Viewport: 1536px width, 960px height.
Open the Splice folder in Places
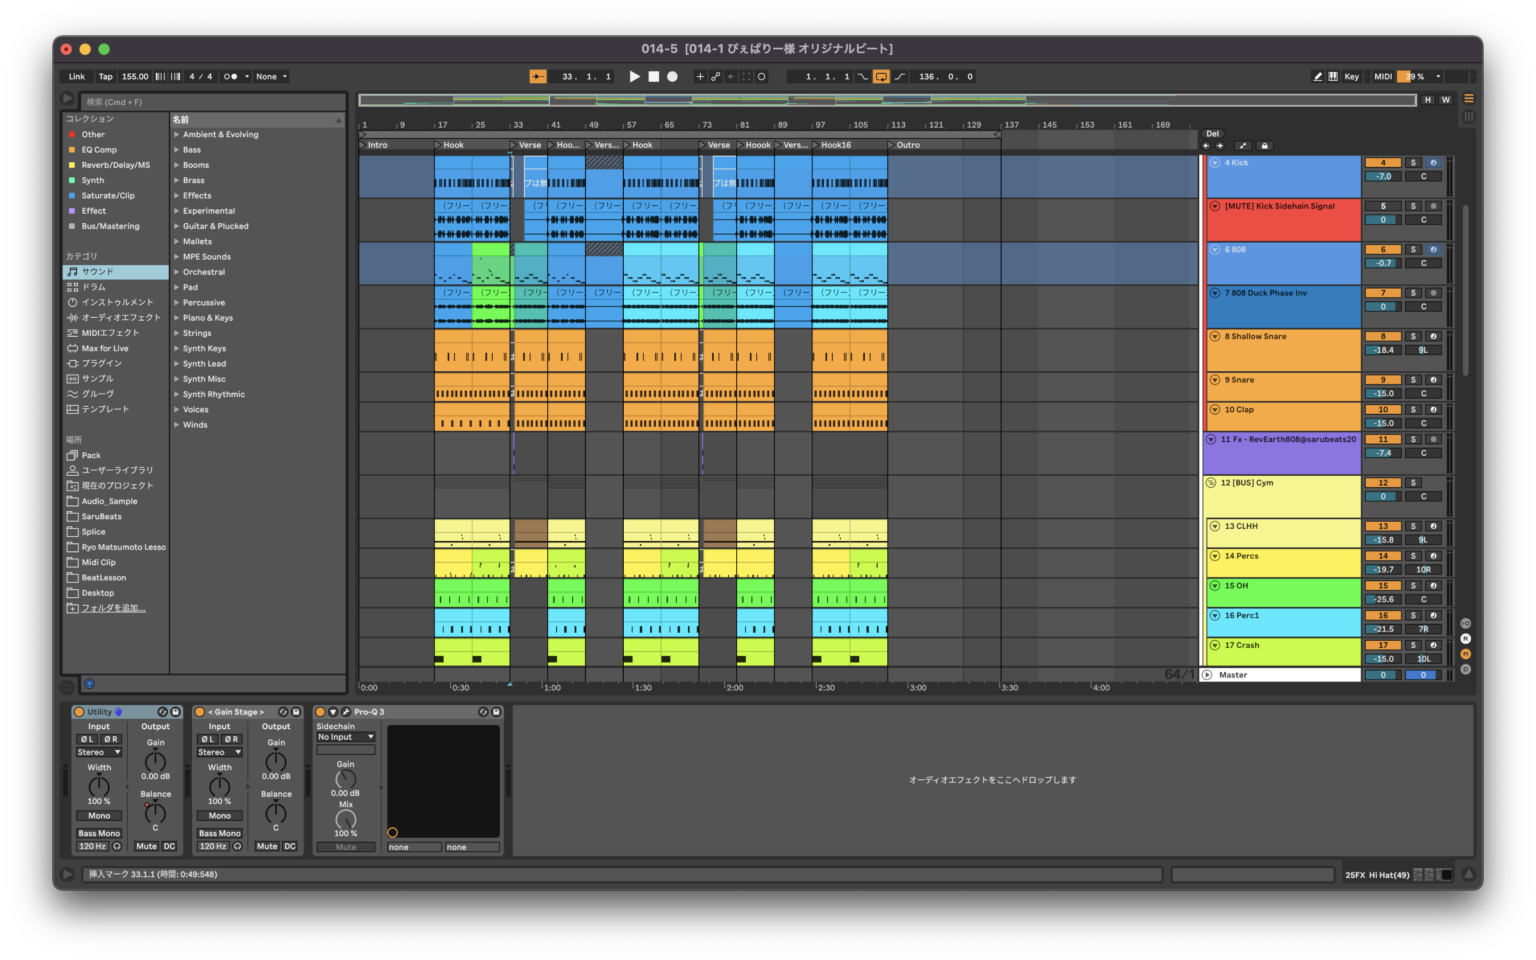93,532
